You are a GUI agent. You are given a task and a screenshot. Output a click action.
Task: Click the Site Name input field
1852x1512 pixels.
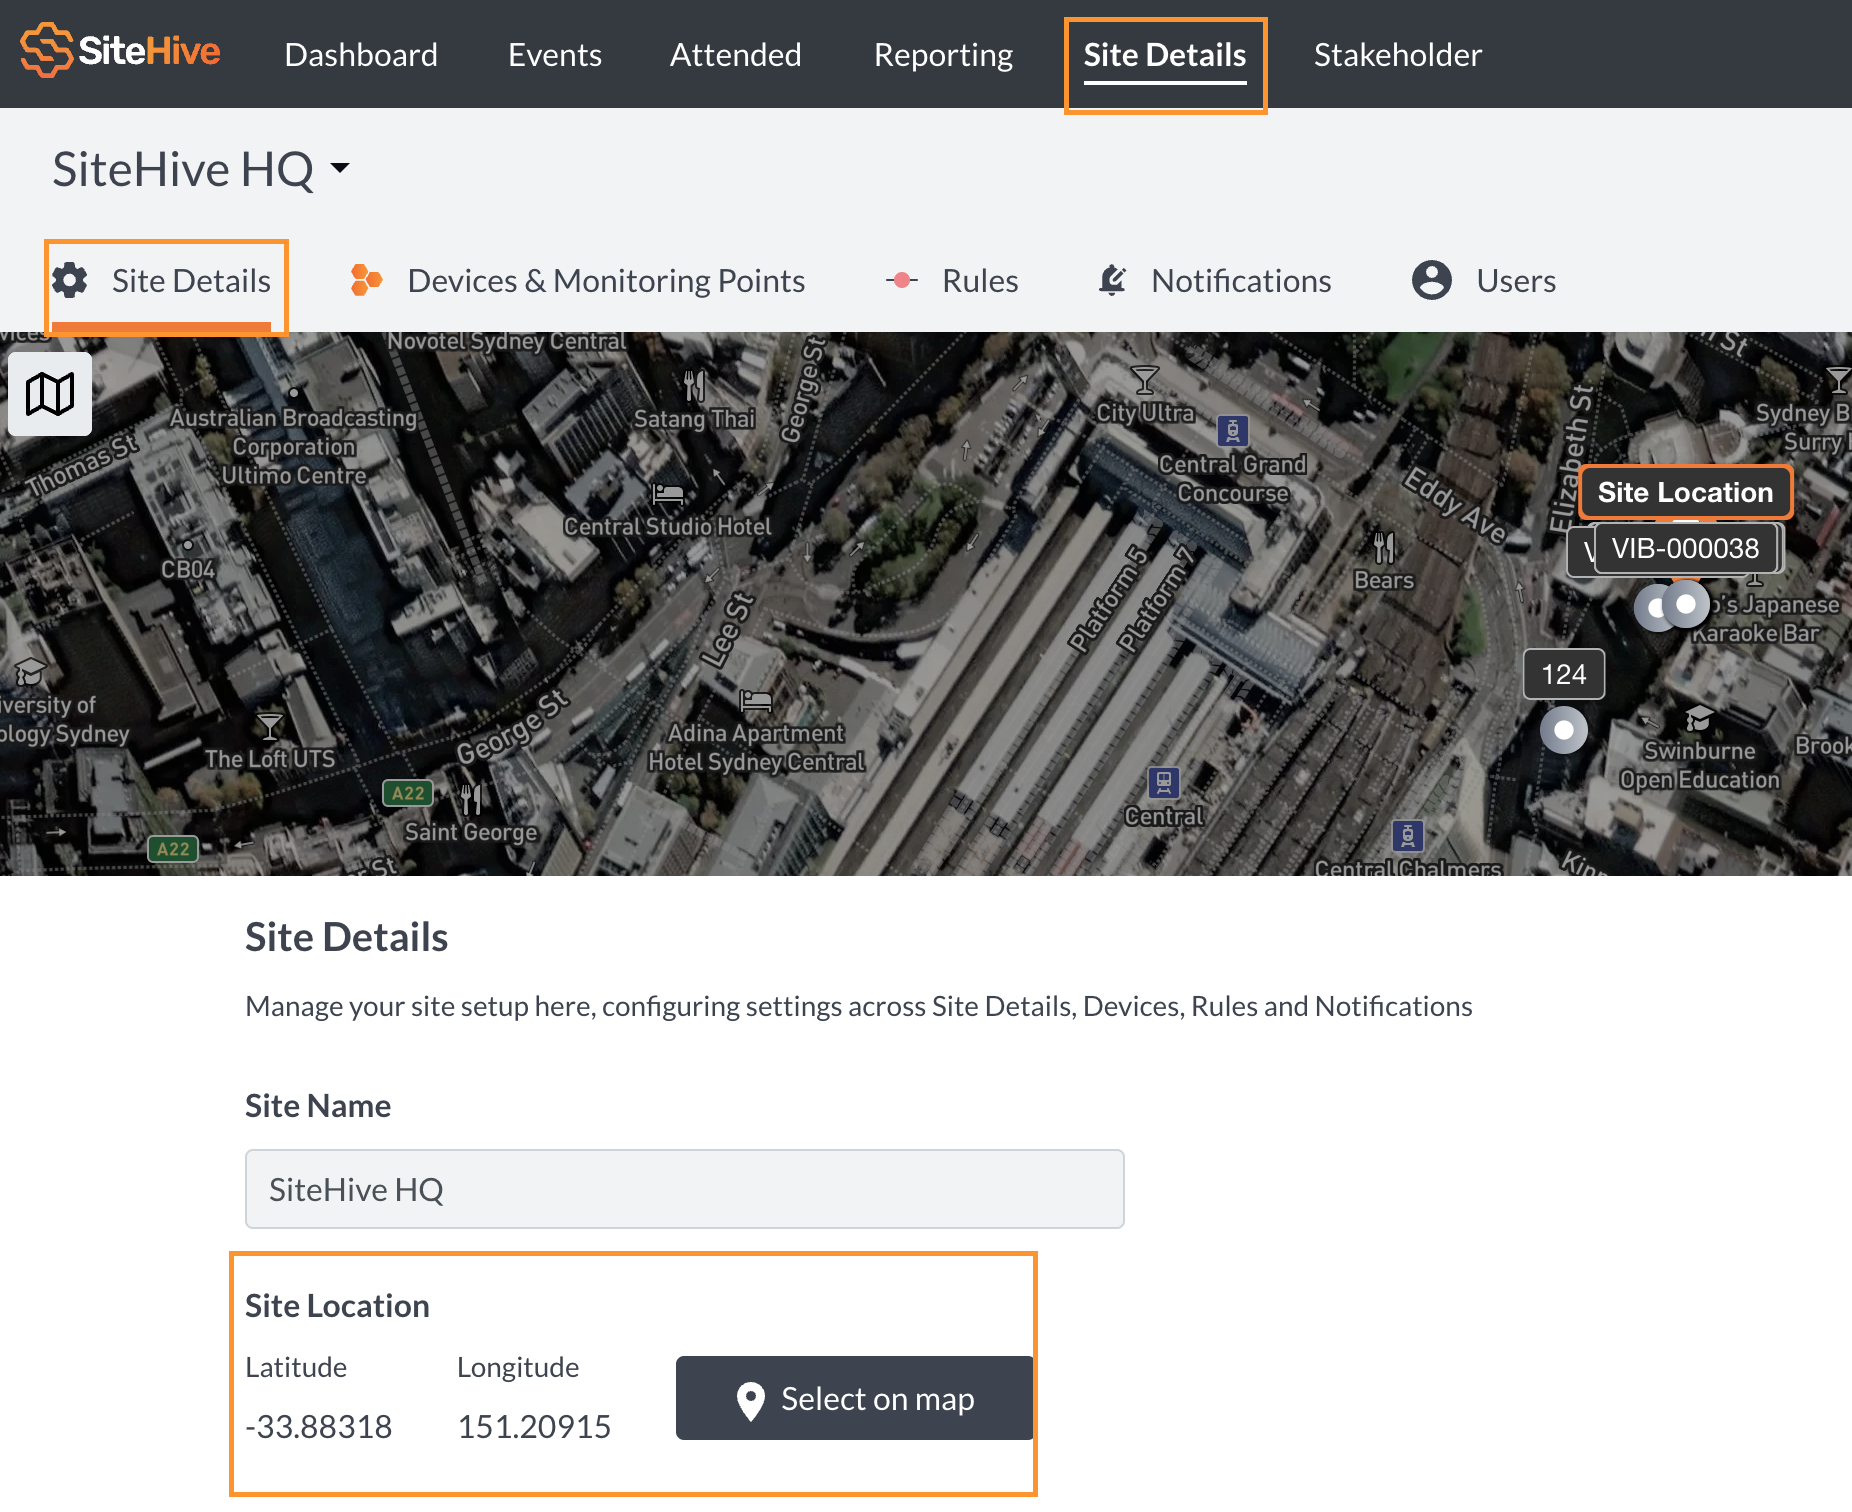coord(685,1189)
